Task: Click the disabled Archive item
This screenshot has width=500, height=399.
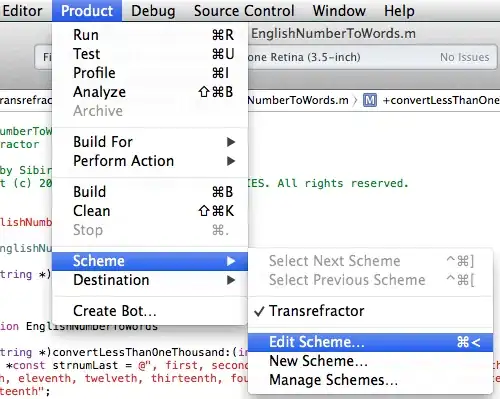Action: (x=150, y=111)
